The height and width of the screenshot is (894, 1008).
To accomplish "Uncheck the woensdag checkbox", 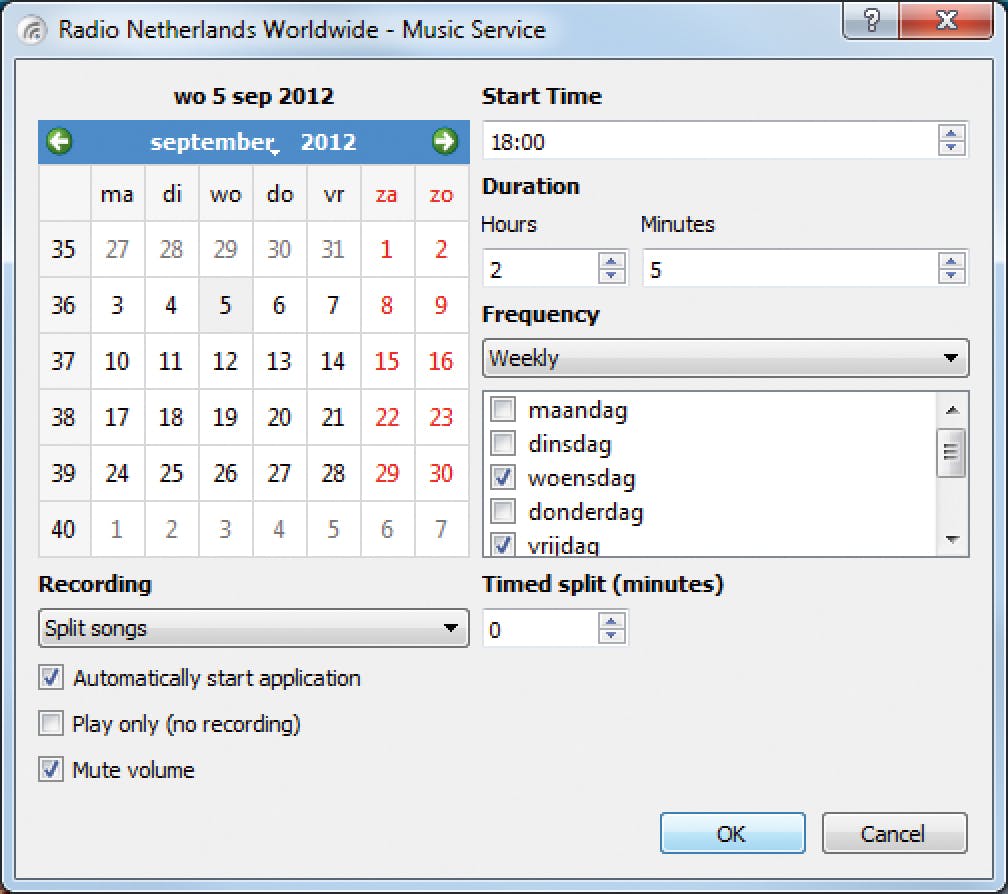I will tap(504, 479).
